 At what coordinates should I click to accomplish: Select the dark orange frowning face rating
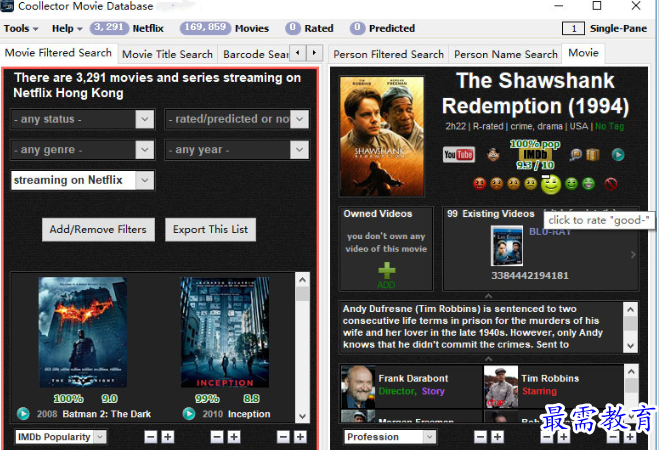click(496, 184)
